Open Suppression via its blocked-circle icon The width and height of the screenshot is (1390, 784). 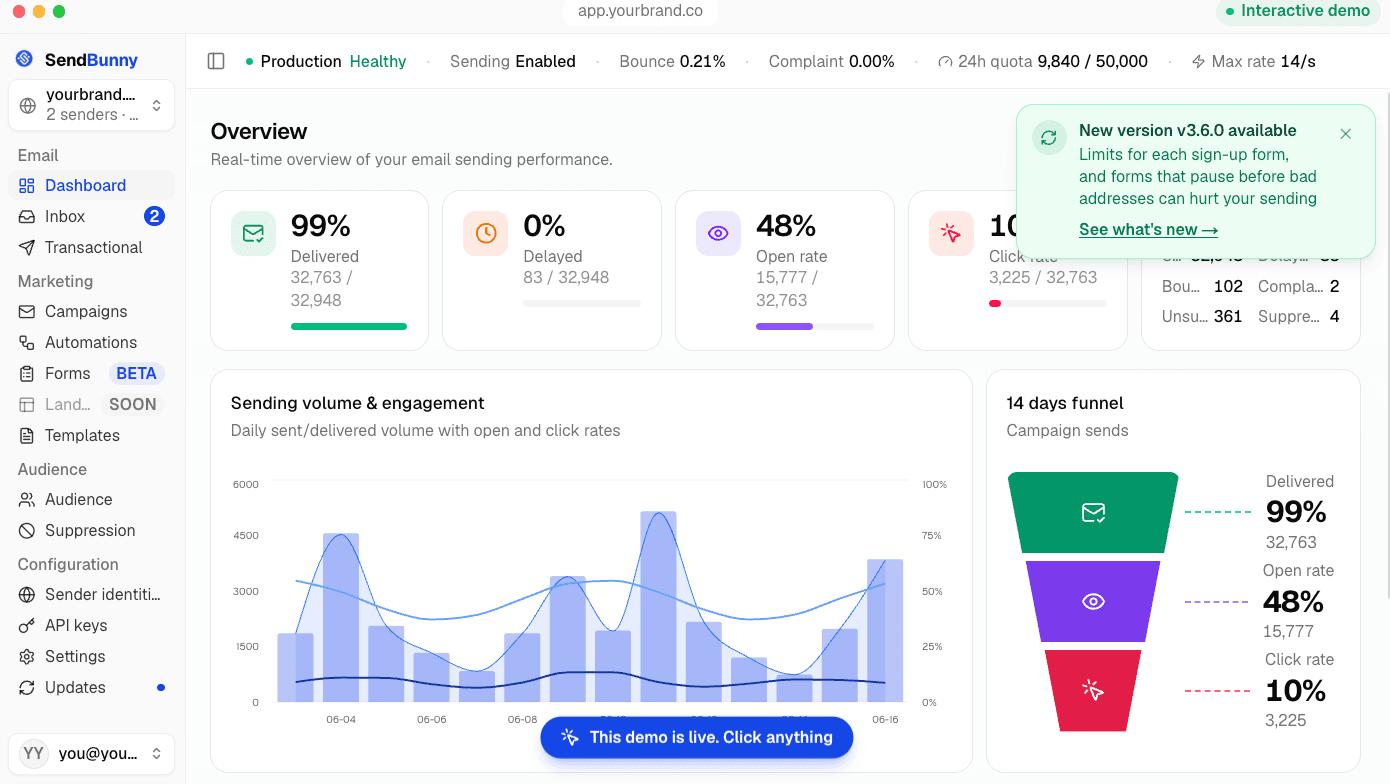27,530
